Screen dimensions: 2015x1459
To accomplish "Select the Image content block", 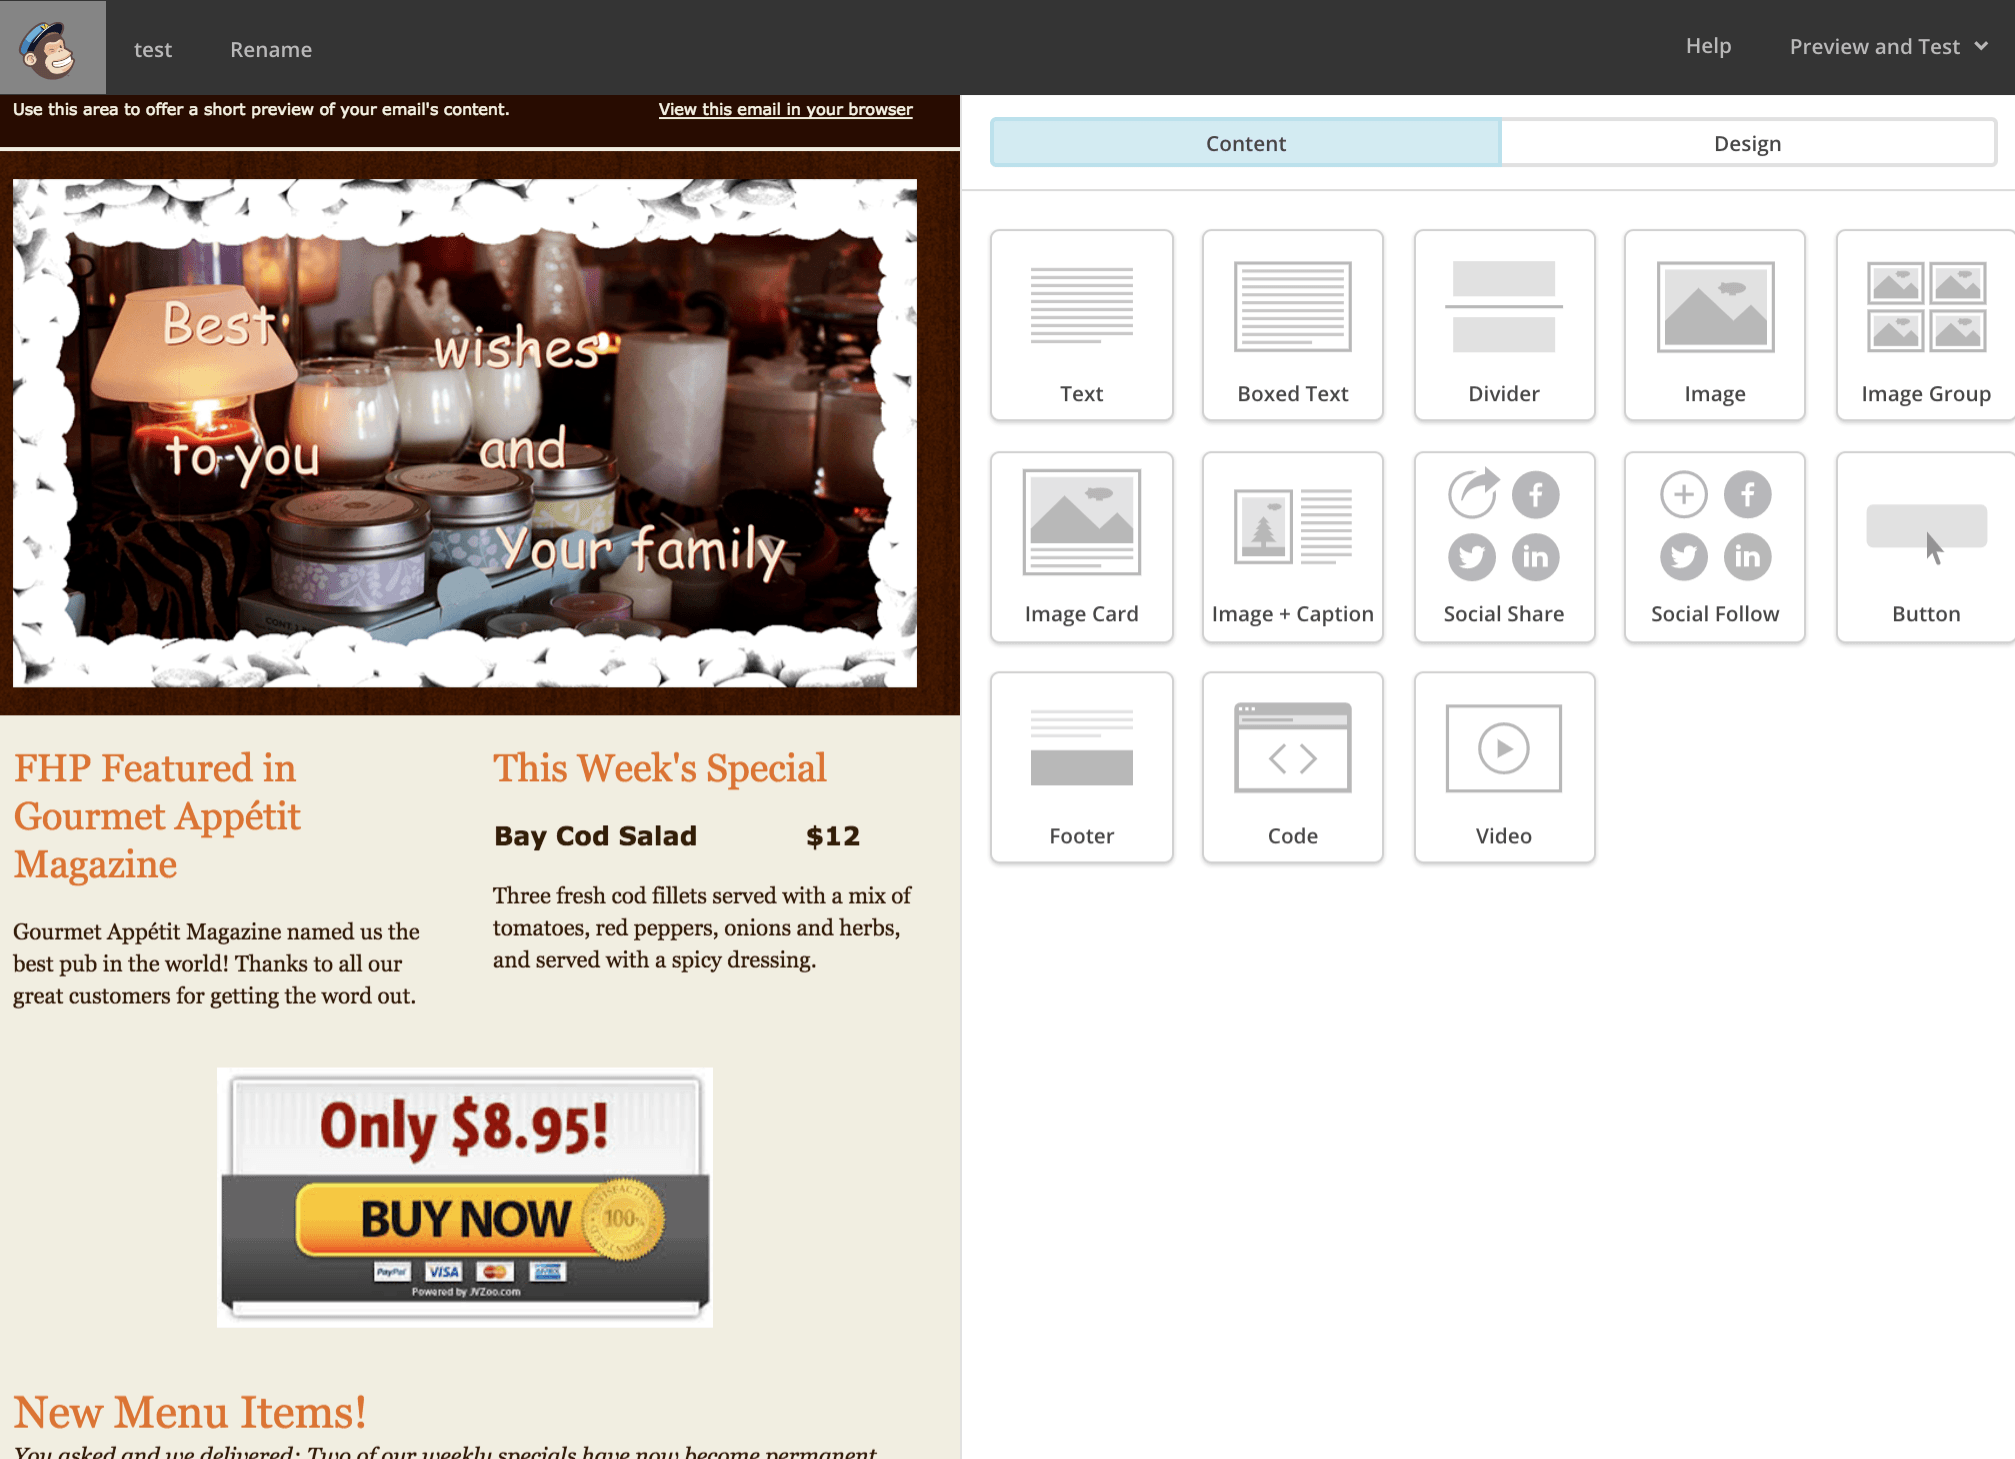I will tap(1715, 321).
